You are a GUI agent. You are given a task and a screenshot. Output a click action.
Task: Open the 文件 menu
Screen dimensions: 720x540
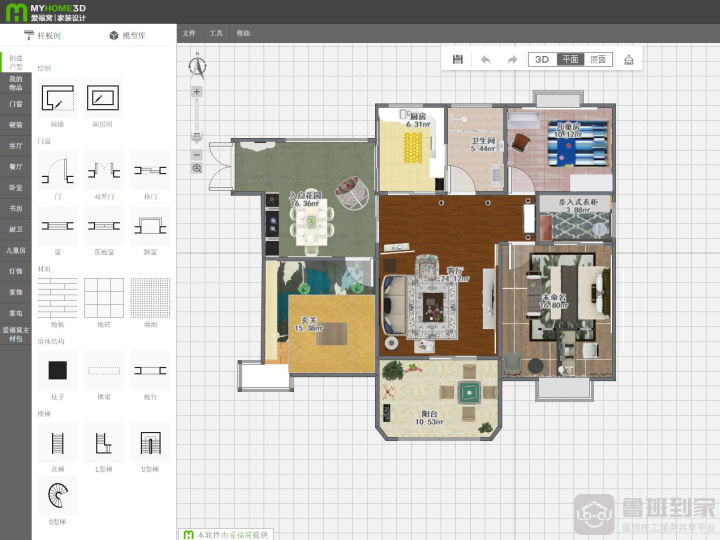189,33
